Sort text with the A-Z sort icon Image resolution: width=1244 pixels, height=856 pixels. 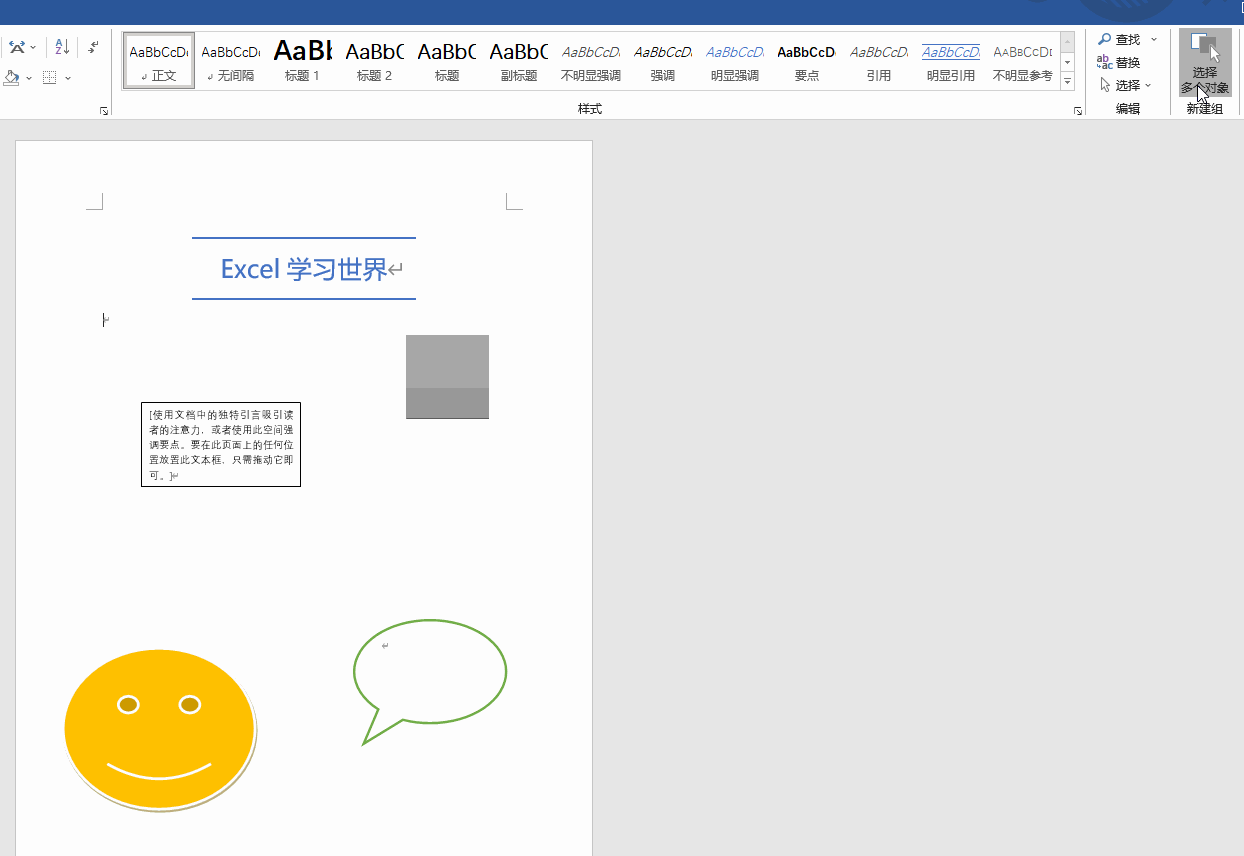(x=62, y=47)
